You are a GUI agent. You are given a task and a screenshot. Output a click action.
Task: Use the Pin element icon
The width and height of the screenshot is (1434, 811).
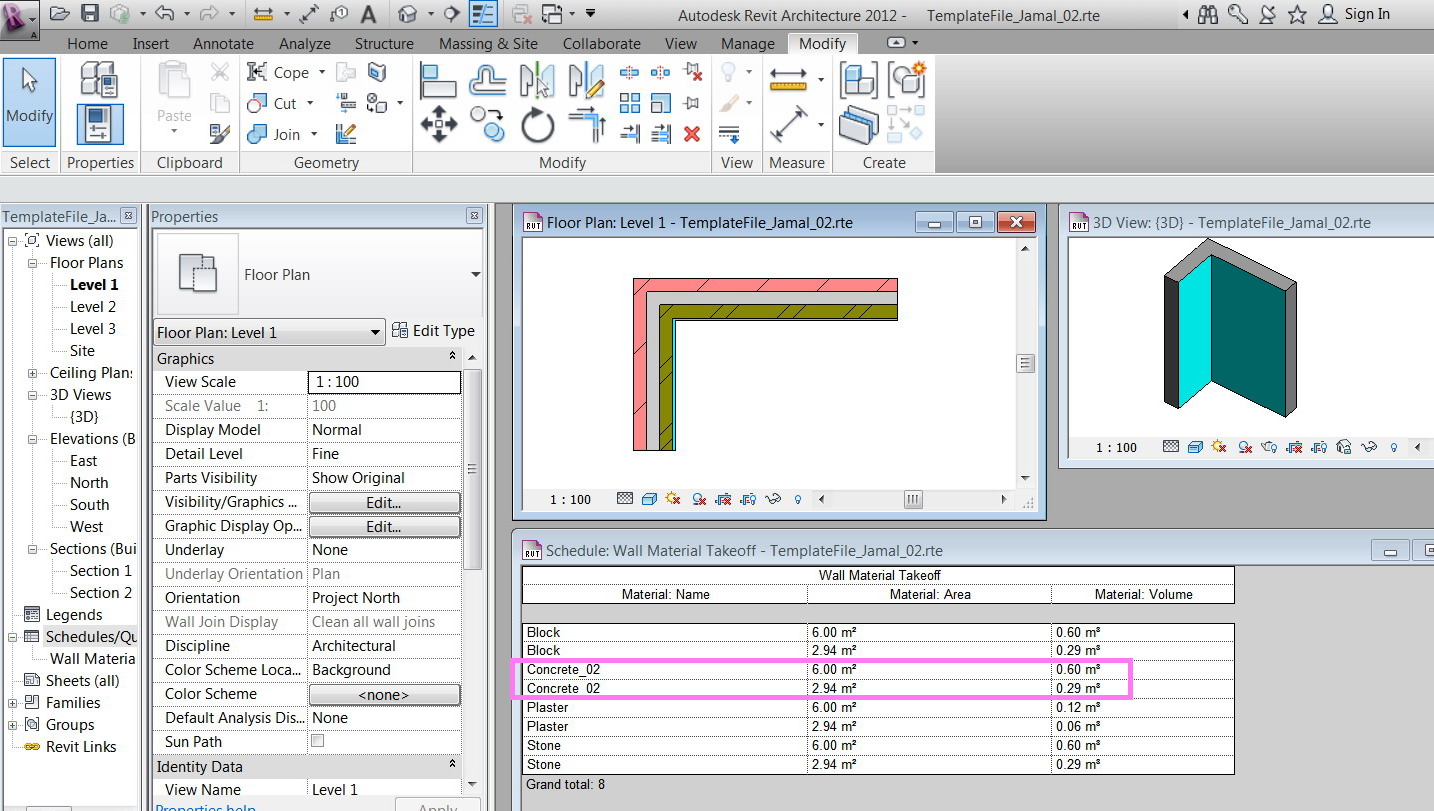pyautogui.click(x=692, y=103)
